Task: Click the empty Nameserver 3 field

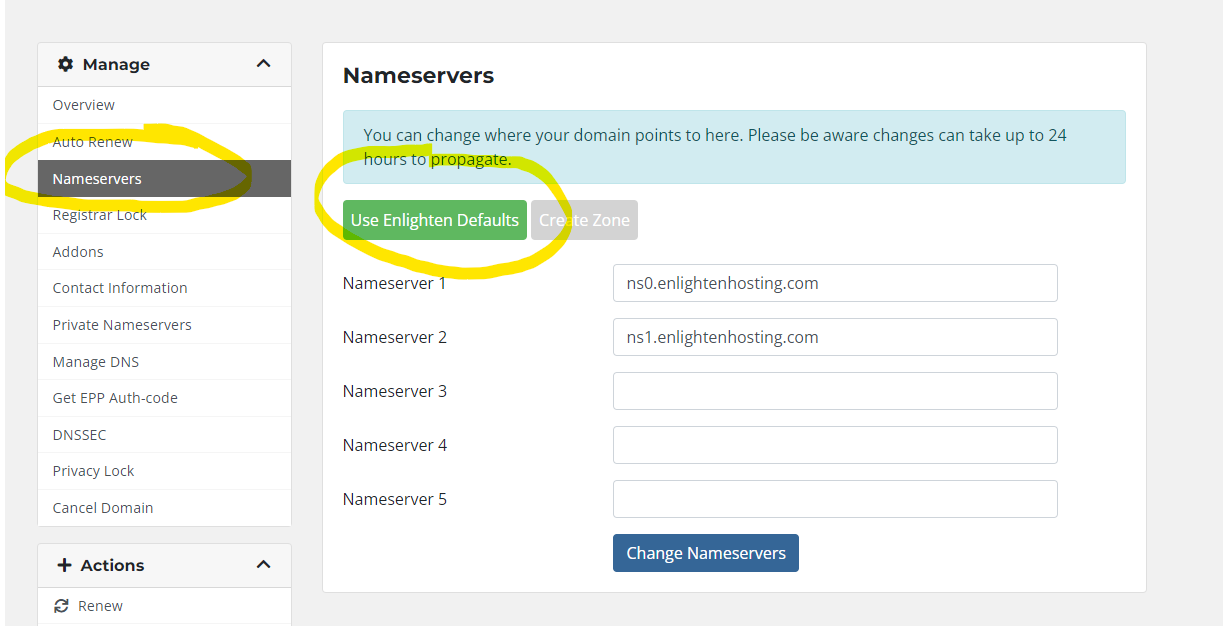Action: pyautogui.click(x=835, y=391)
